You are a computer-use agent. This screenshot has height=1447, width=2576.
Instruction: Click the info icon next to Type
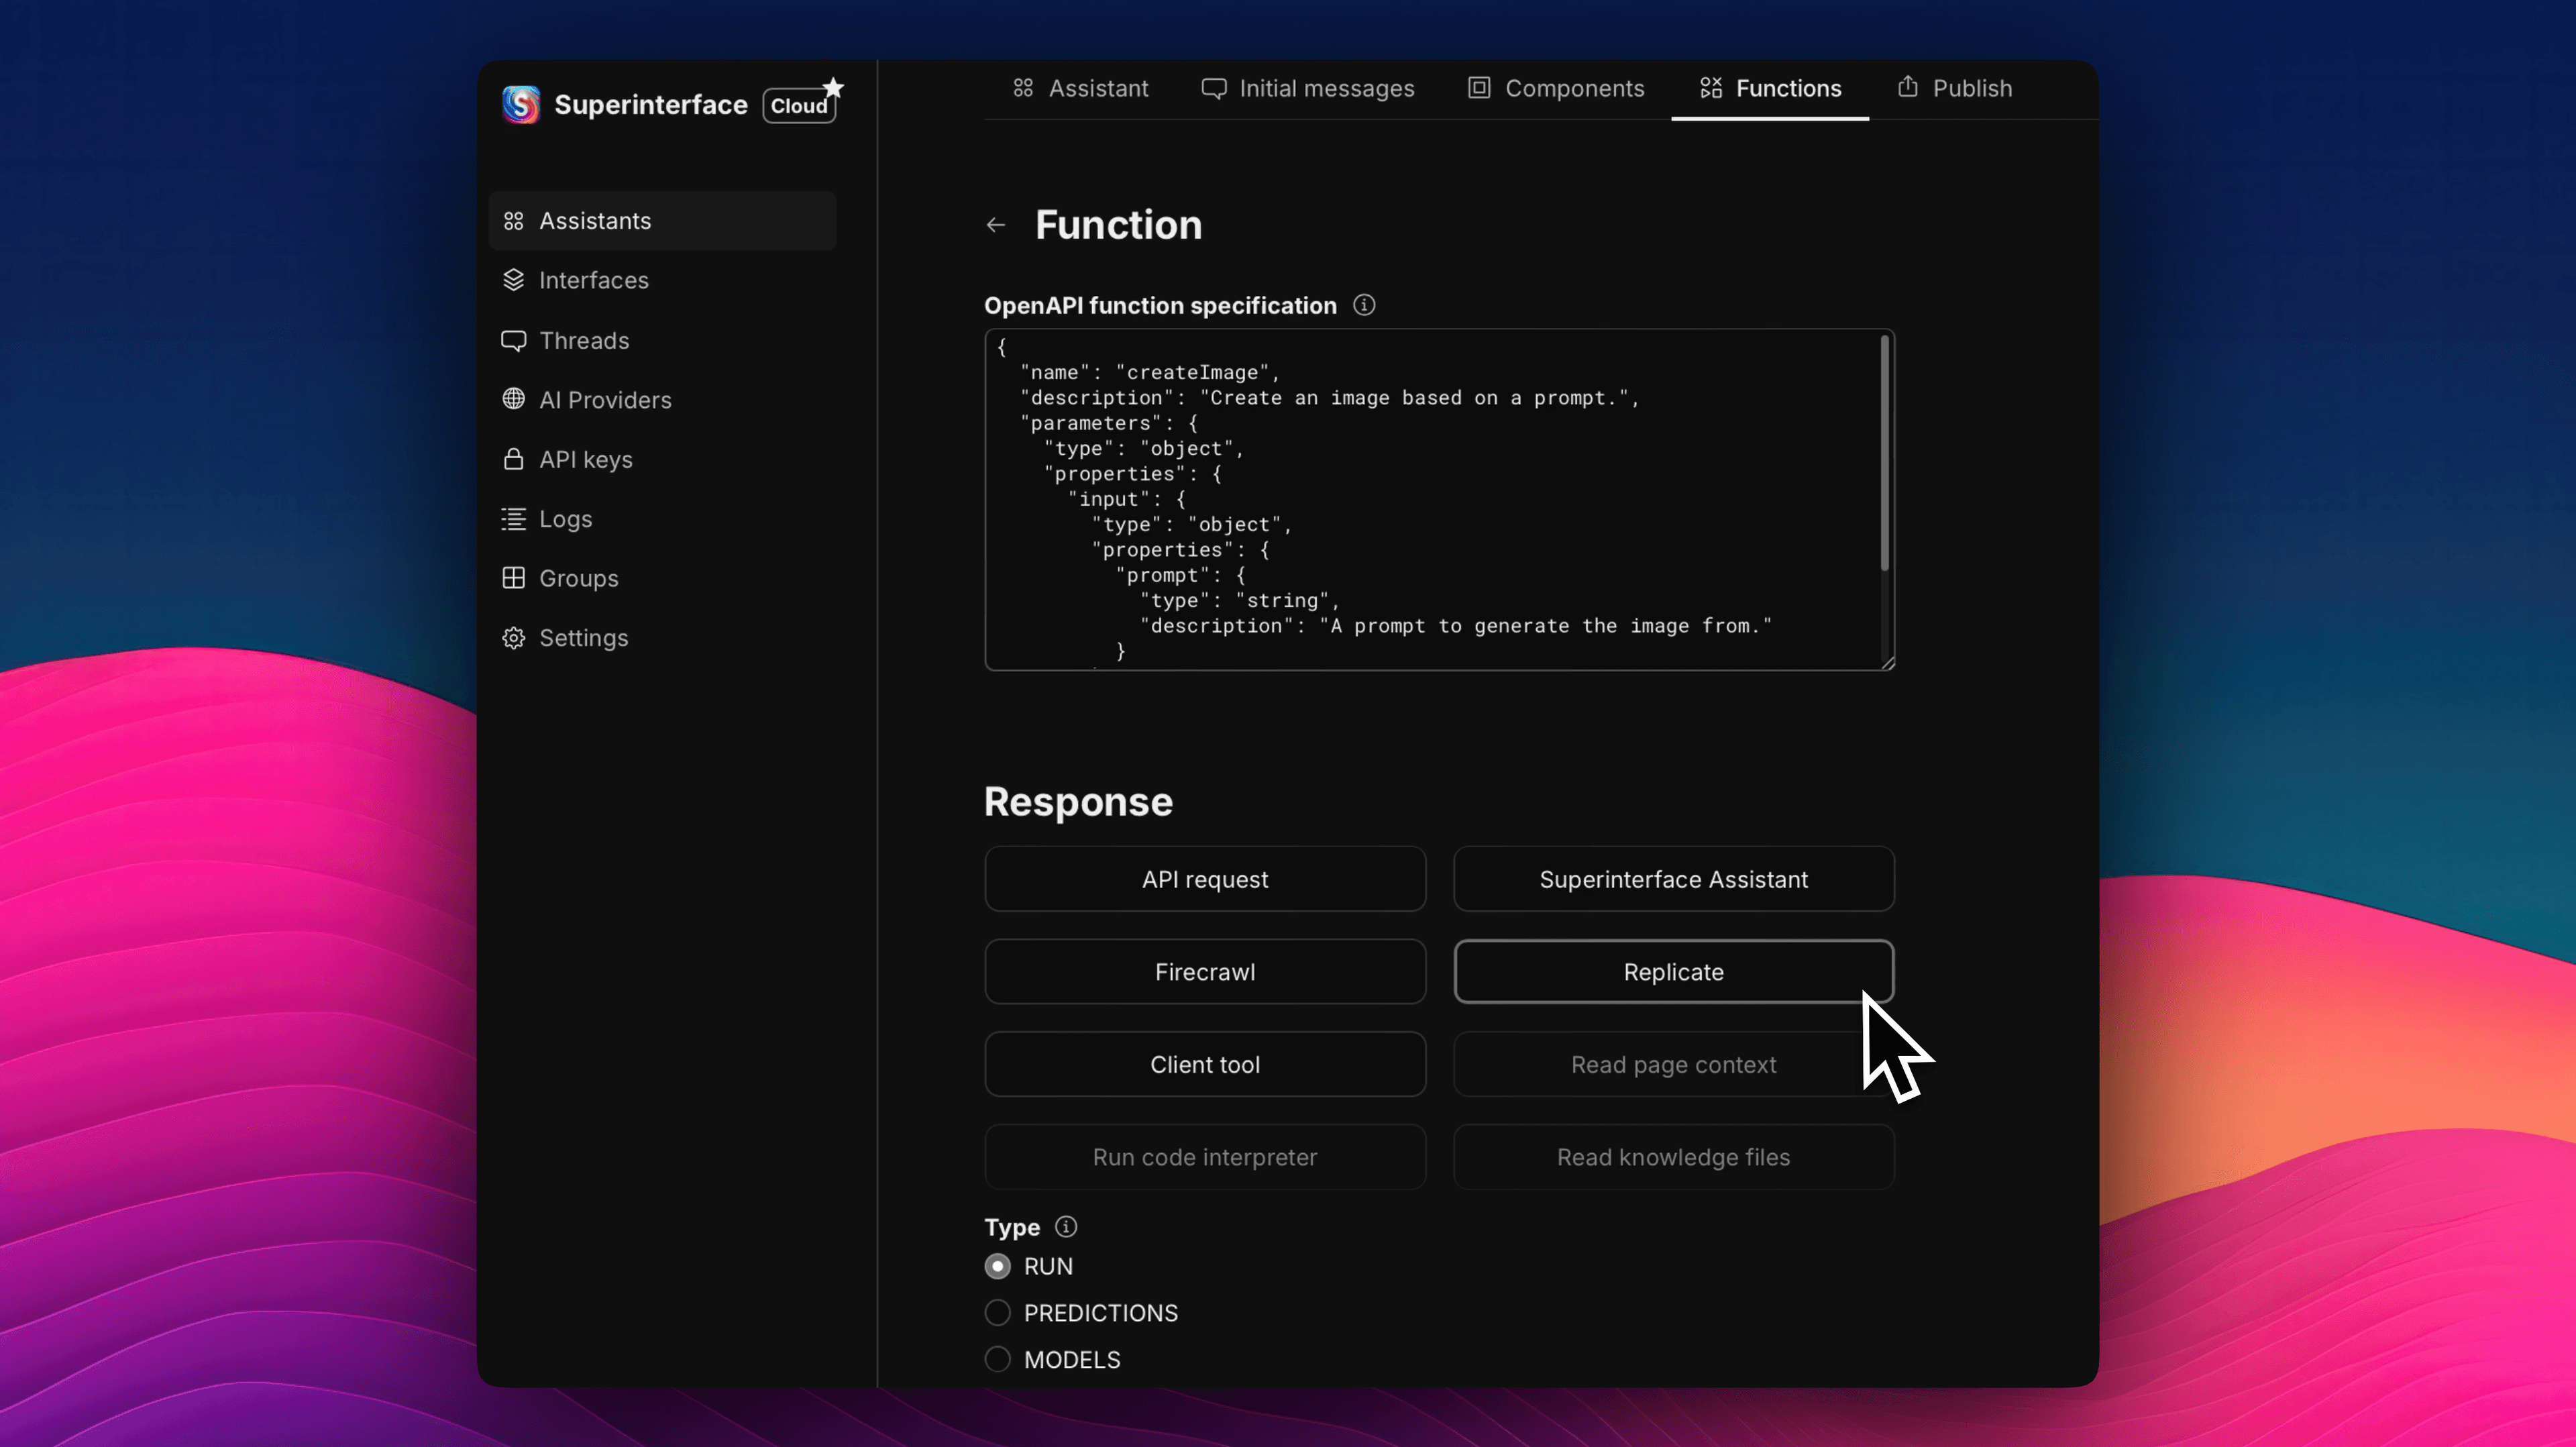[x=1066, y=1227]
